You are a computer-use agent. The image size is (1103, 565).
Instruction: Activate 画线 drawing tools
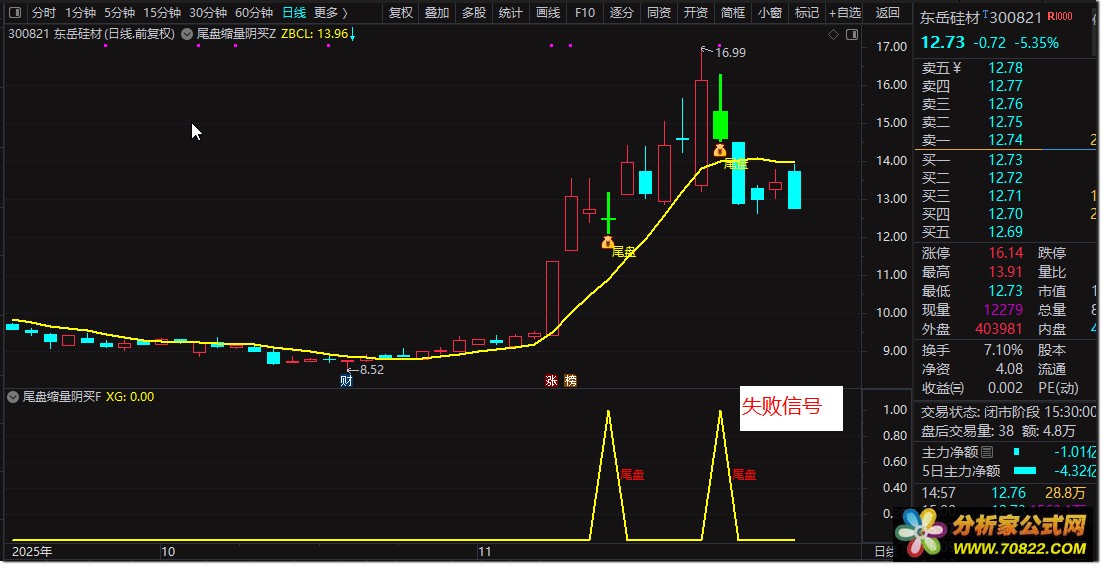(548, 13)
